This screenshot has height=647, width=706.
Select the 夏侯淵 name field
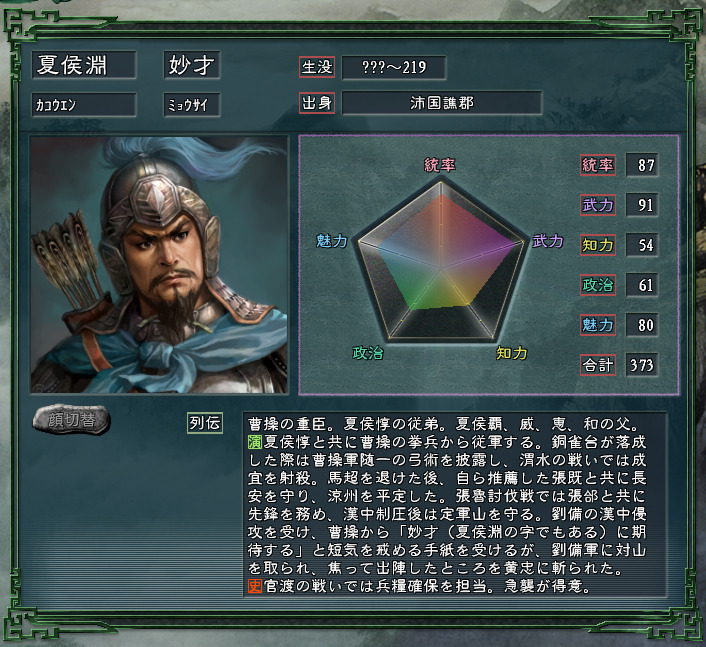[84, 65]
